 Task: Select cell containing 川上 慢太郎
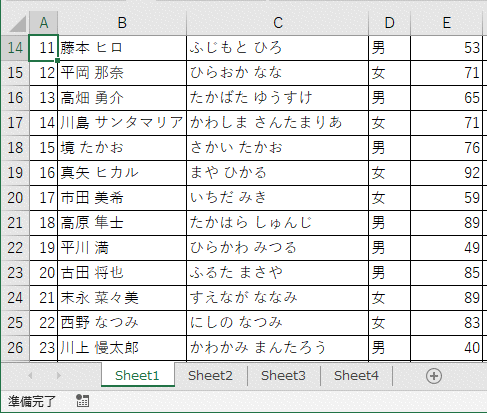click(122, 348)
